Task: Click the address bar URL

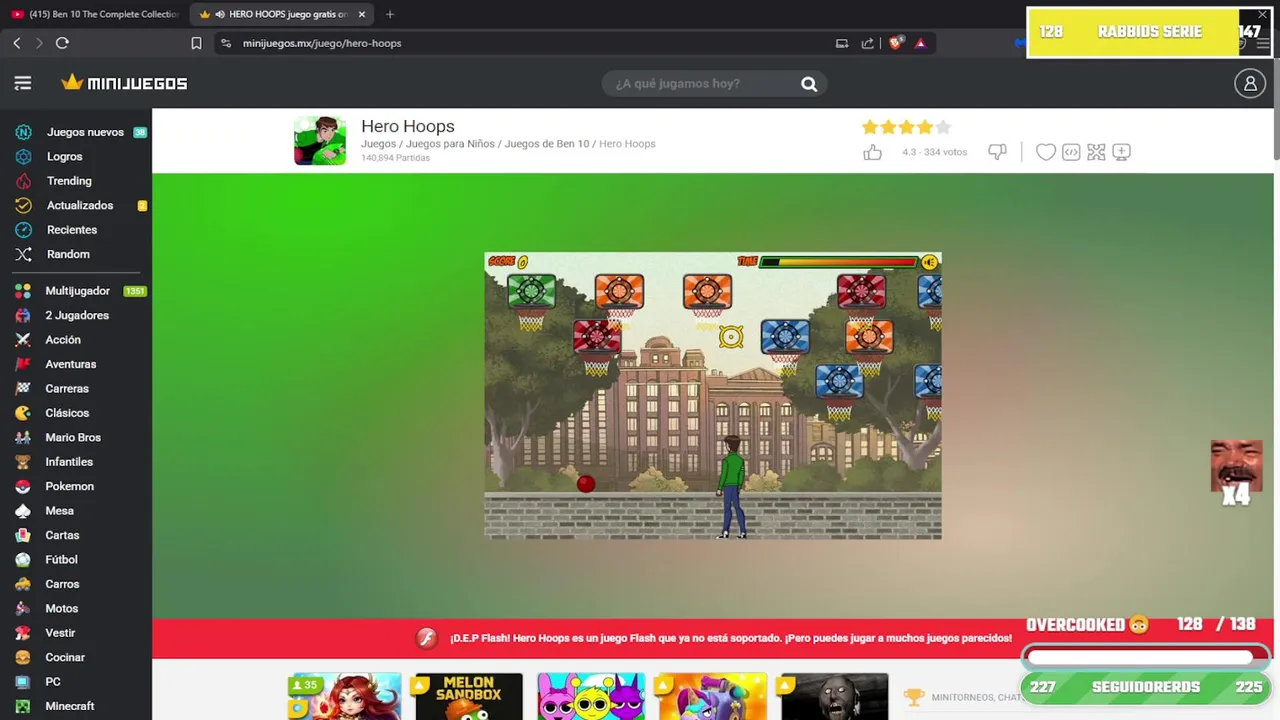Action: click(322, 43)
